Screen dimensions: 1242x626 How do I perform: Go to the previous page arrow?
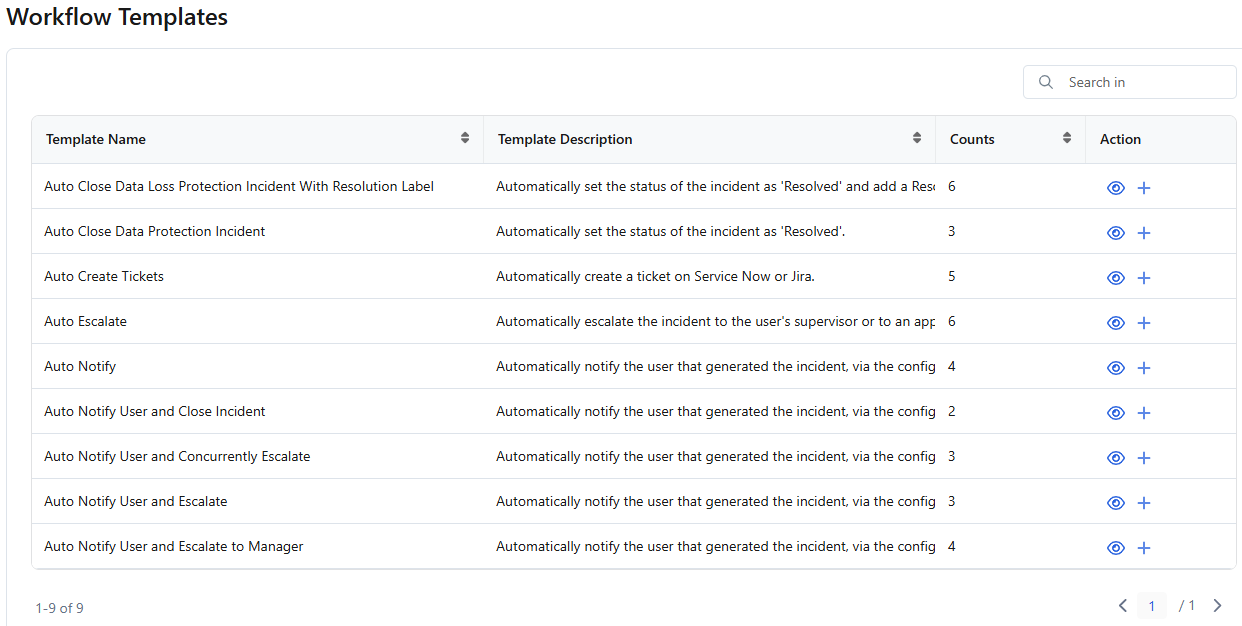coord(1123,605)
